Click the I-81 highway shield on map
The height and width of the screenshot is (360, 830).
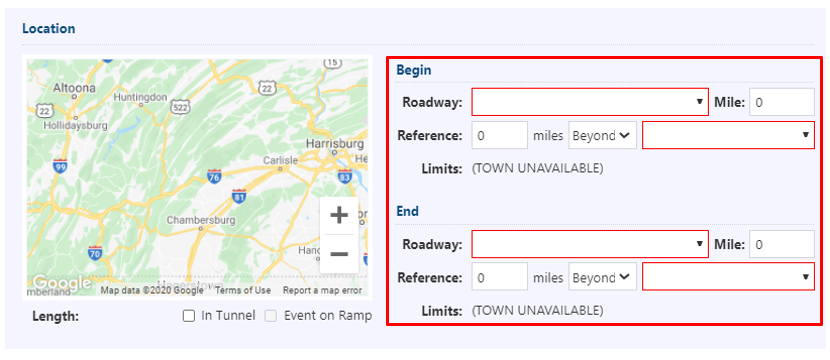pyautogui.click(x=239, y=196)
